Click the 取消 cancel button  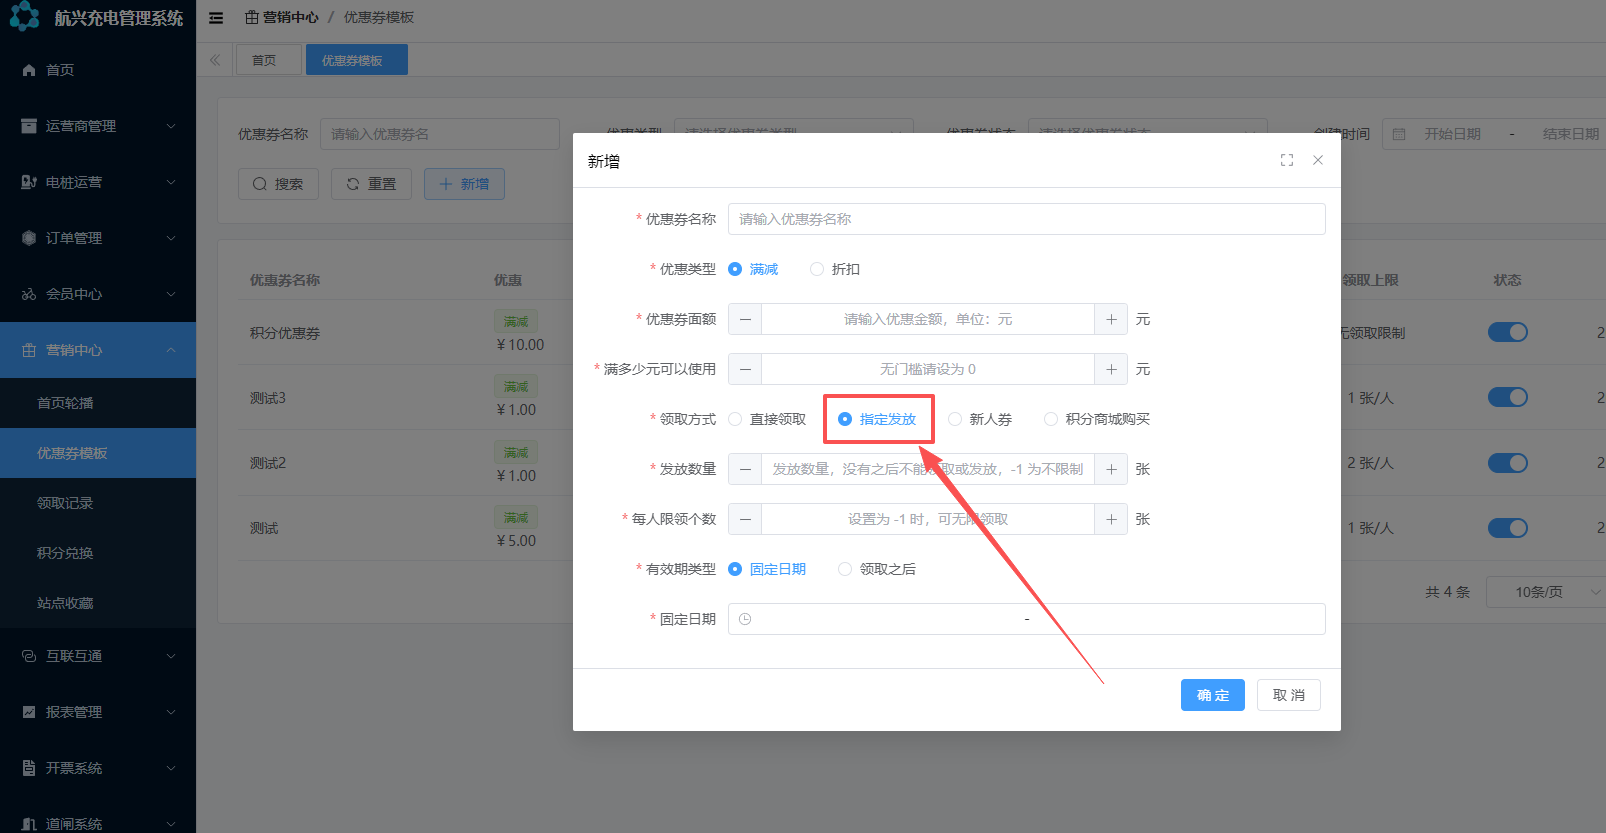[1288, 695]
